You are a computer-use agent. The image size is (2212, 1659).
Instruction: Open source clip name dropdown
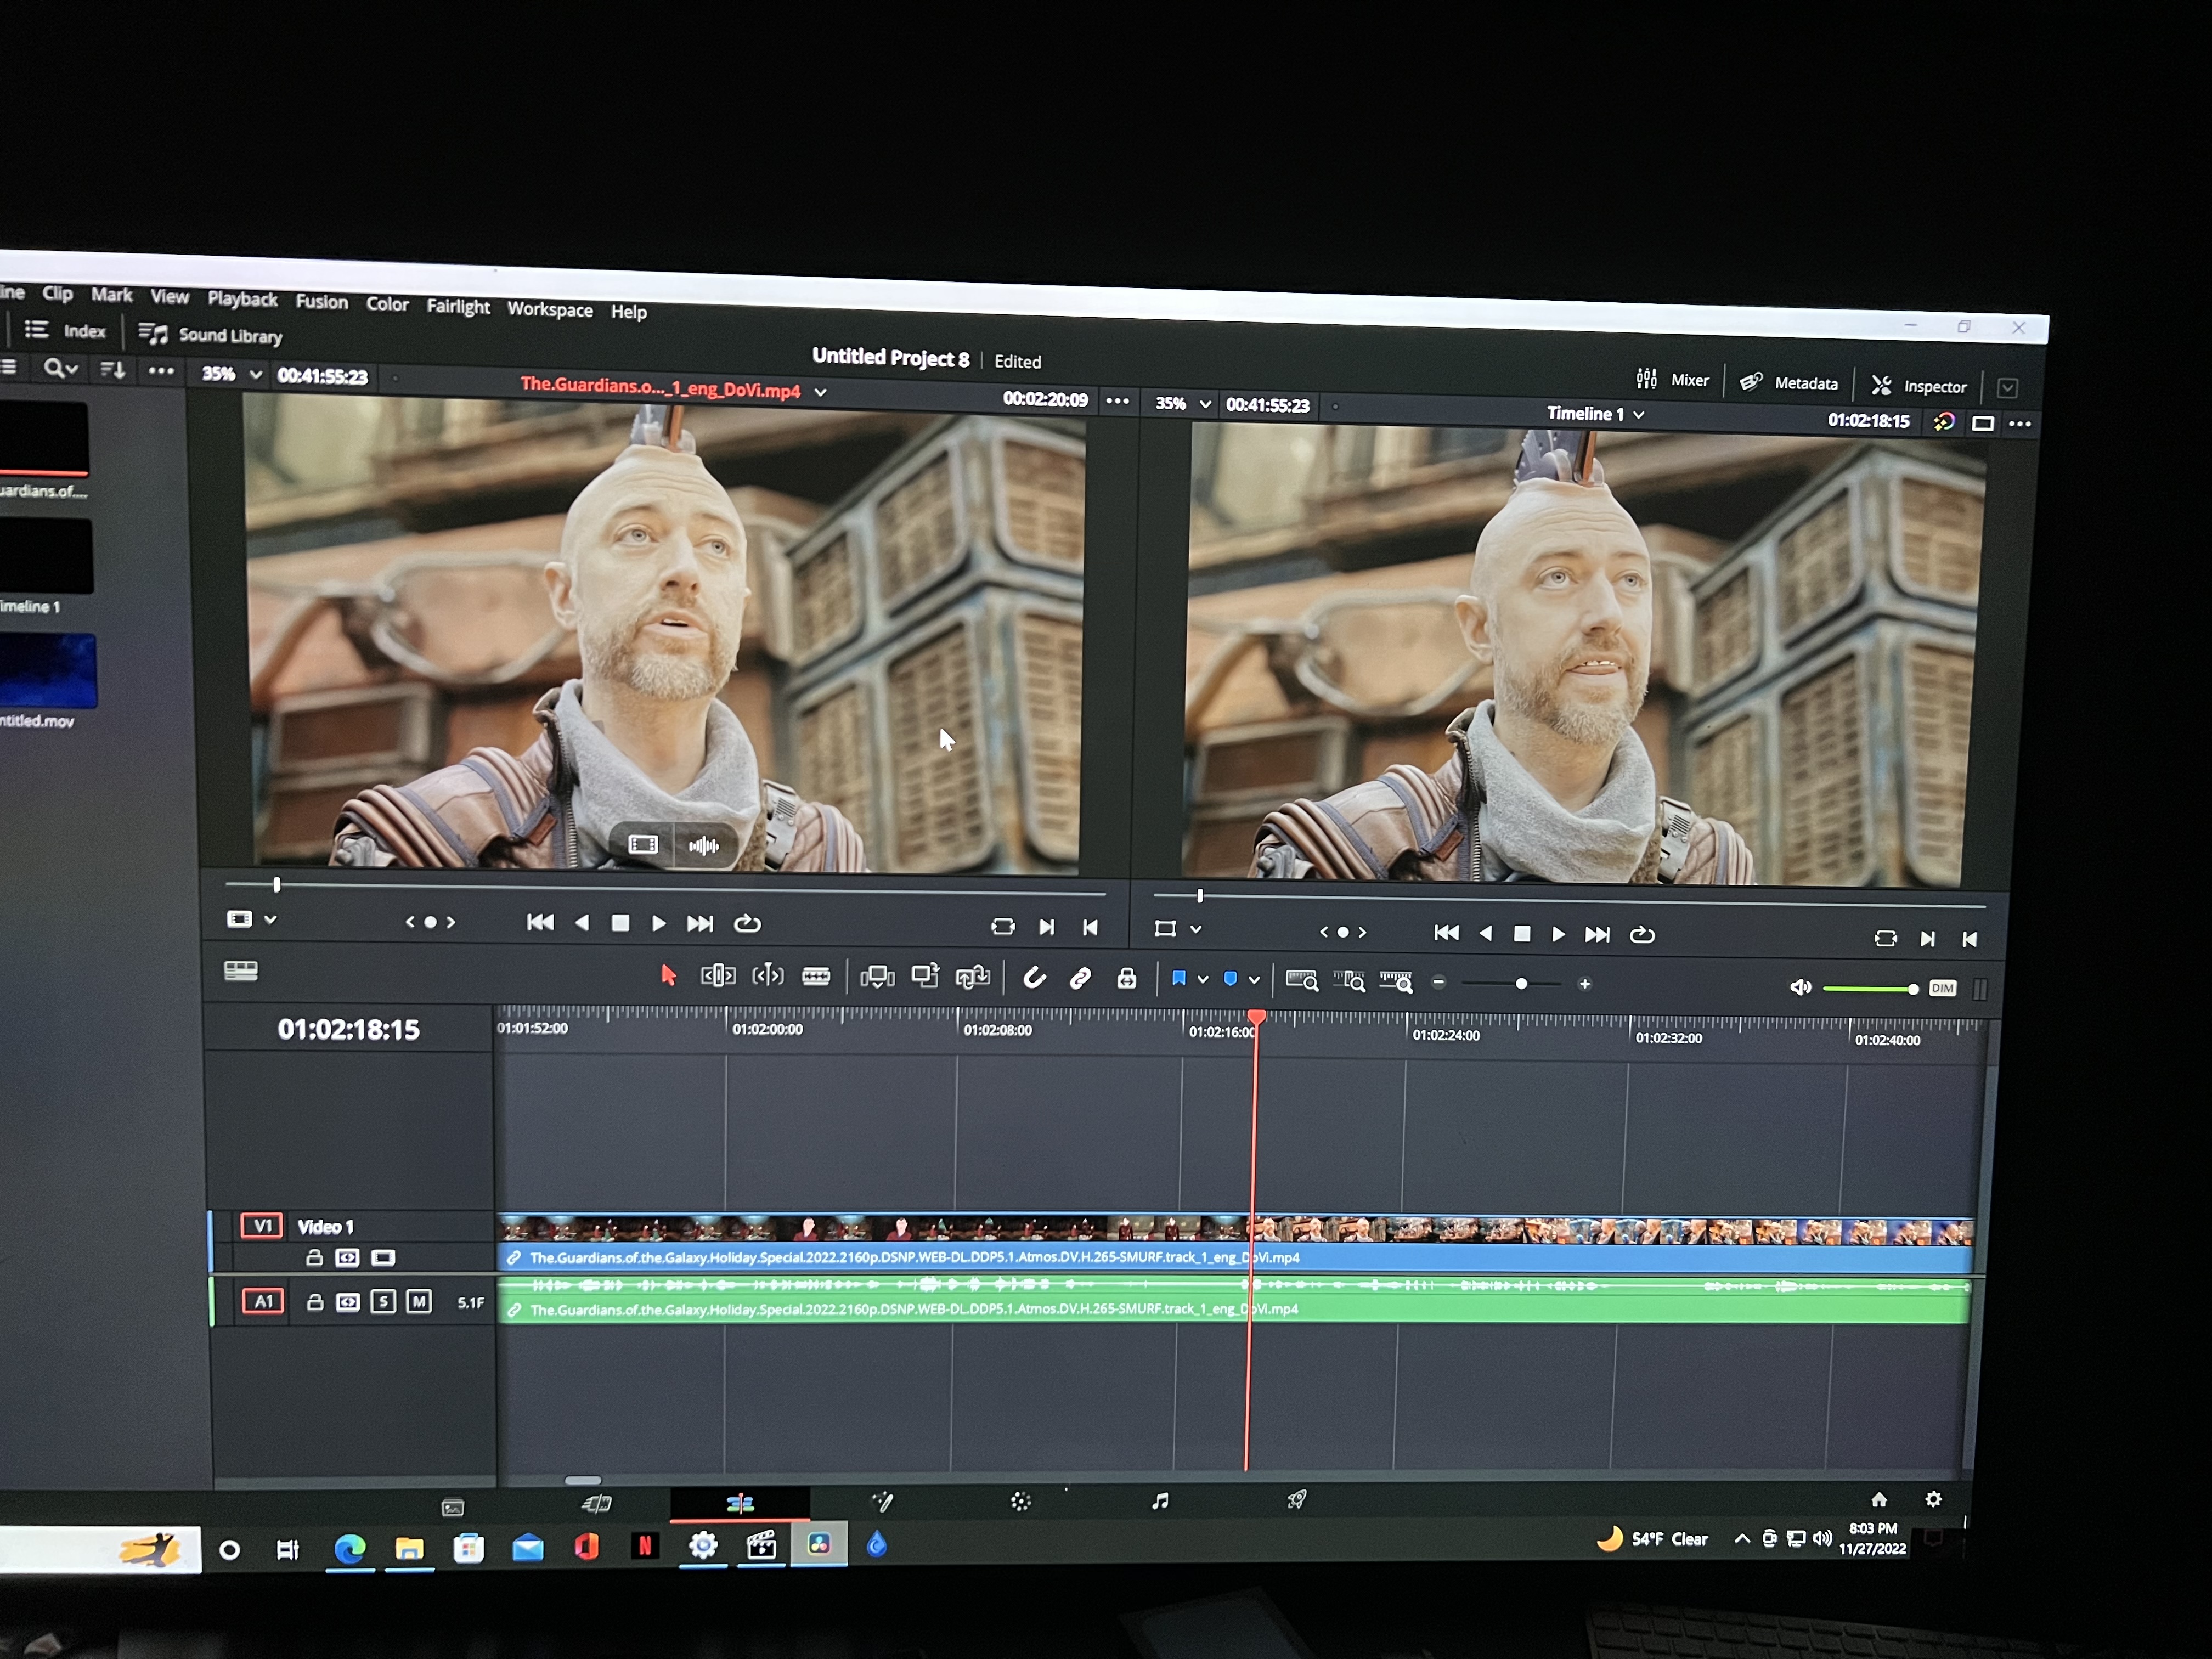tap(820, 393)
